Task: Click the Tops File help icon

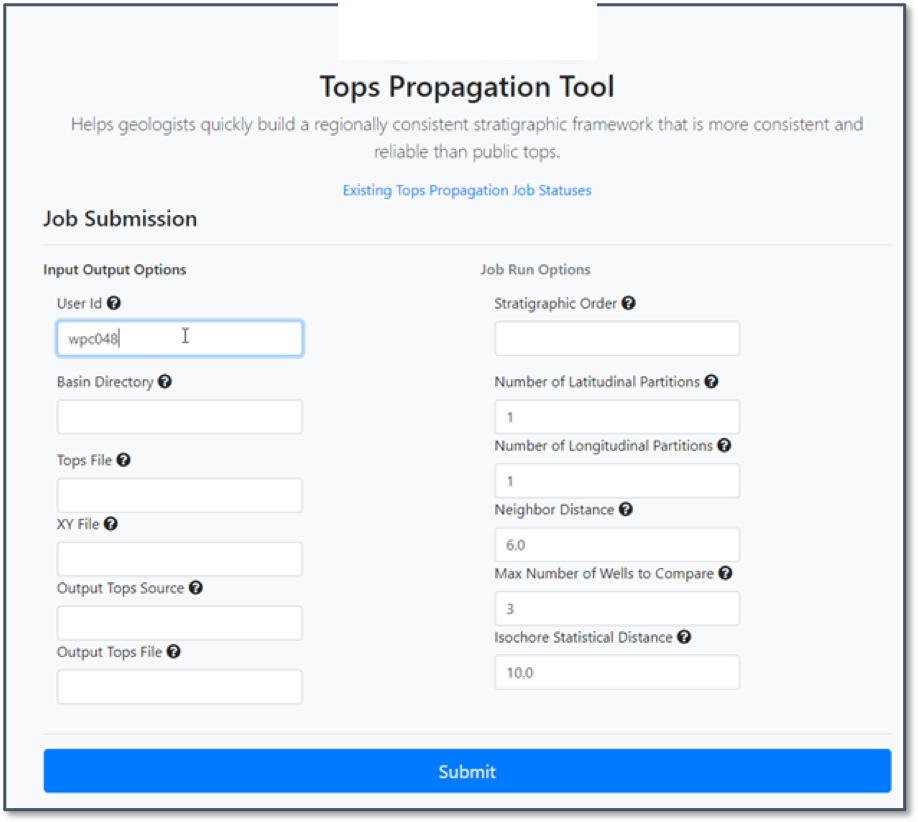Action: pos(123,461)
